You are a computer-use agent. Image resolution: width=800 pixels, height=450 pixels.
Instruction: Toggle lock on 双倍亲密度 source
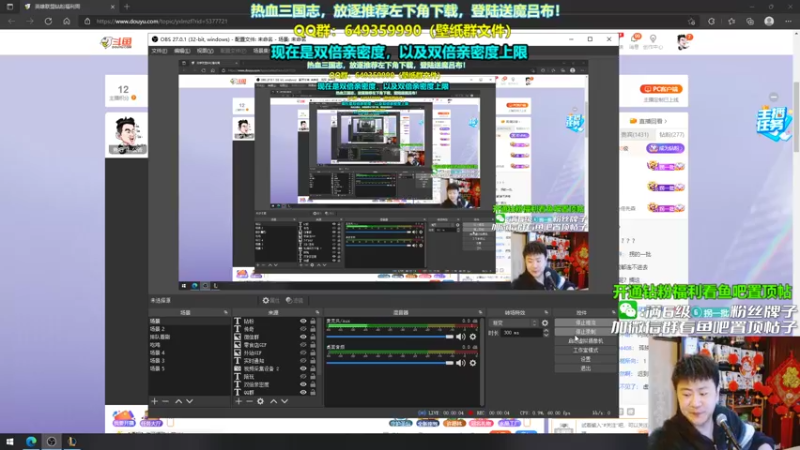313,384
